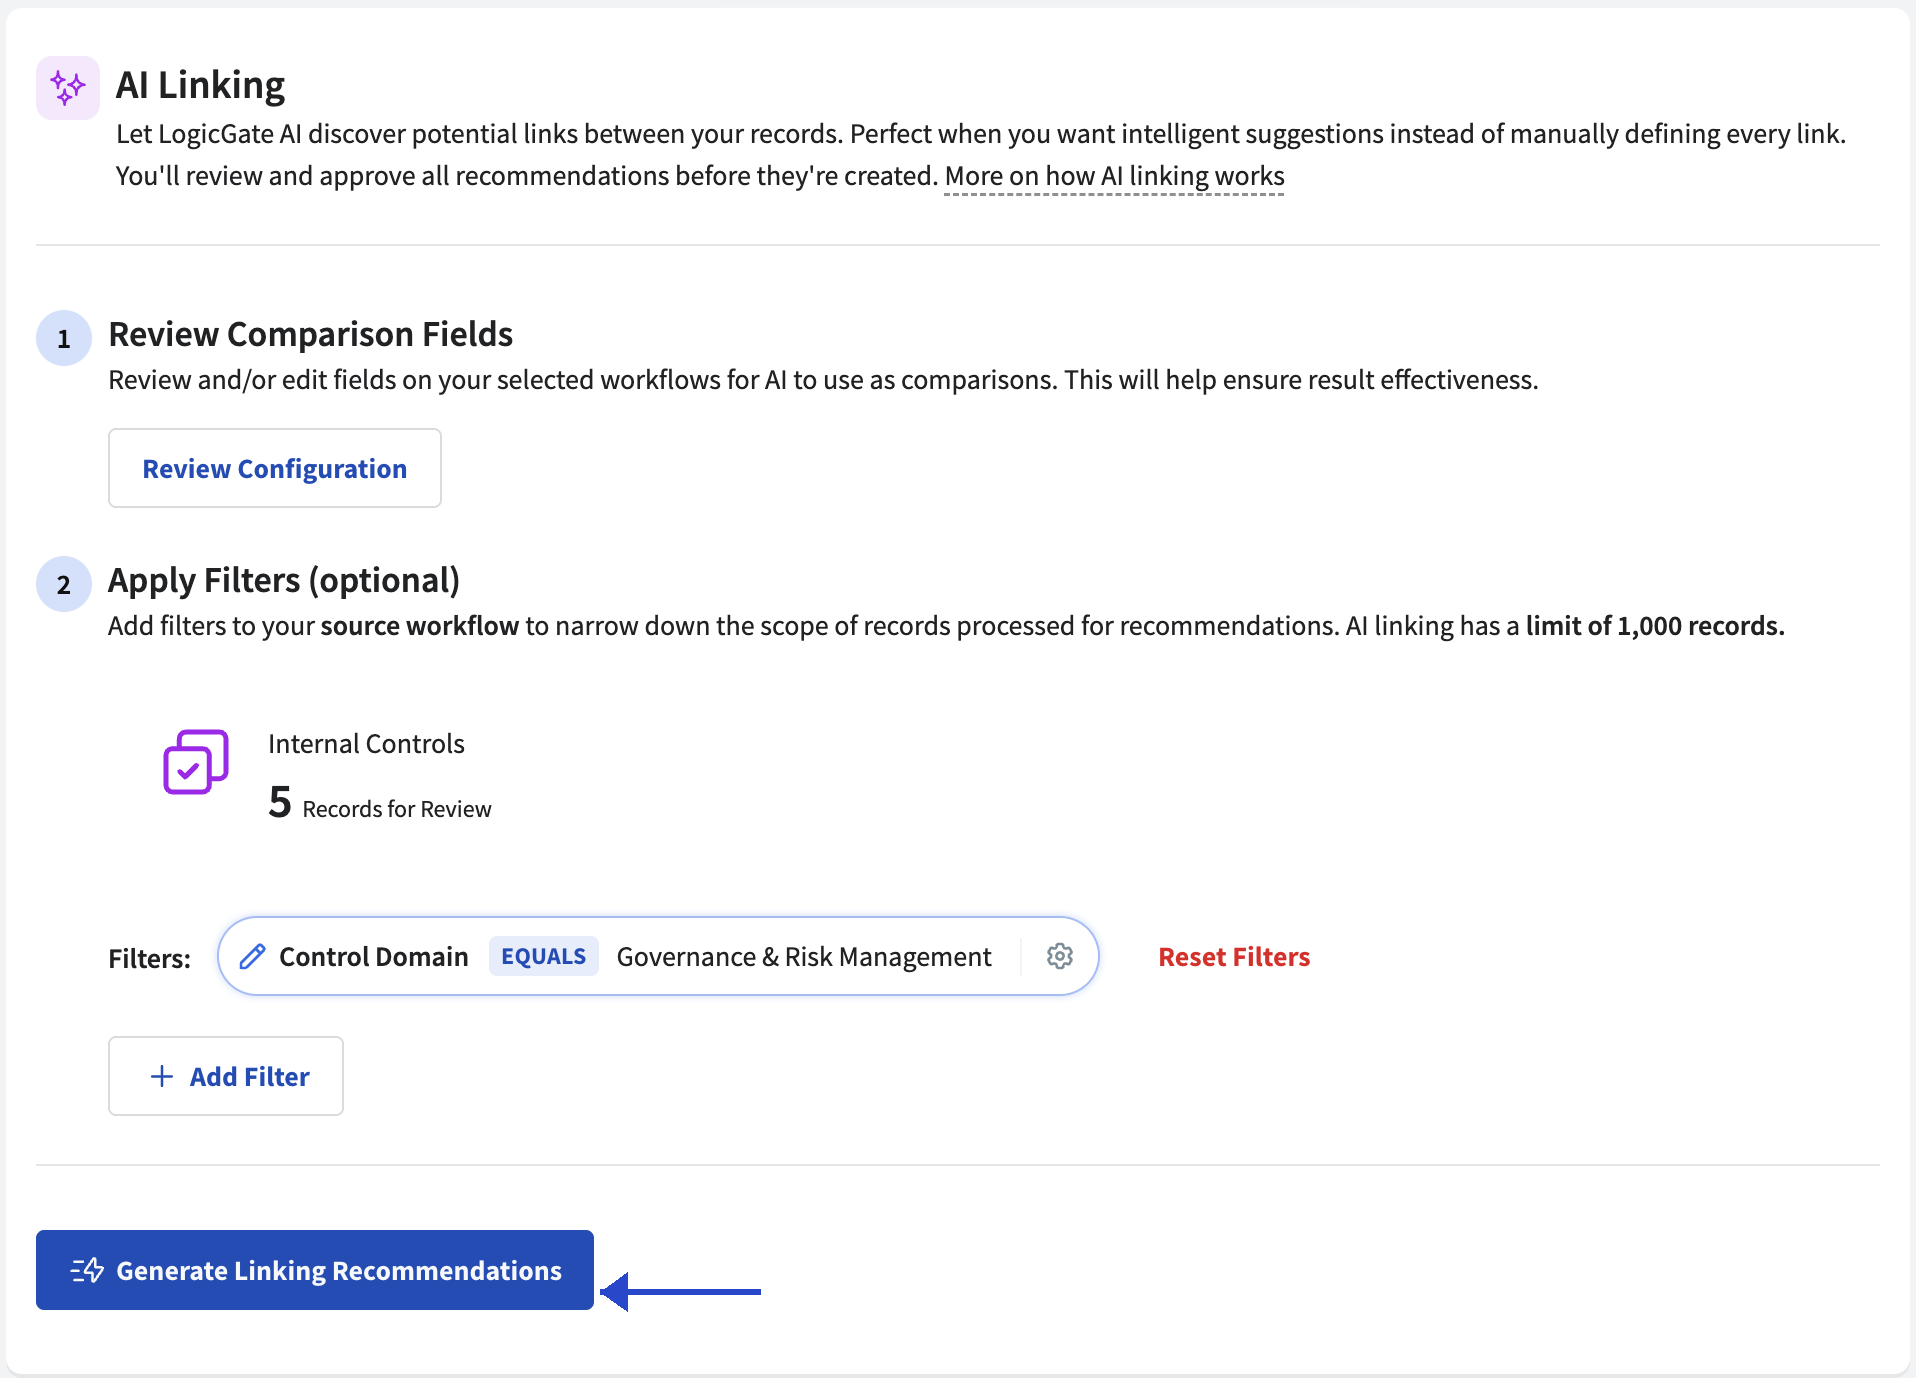Image resolution: width=1916 pixels, height=1378 pixels.
Task: Click the AI Linking sparkles icon
Action: coord(68,88)
